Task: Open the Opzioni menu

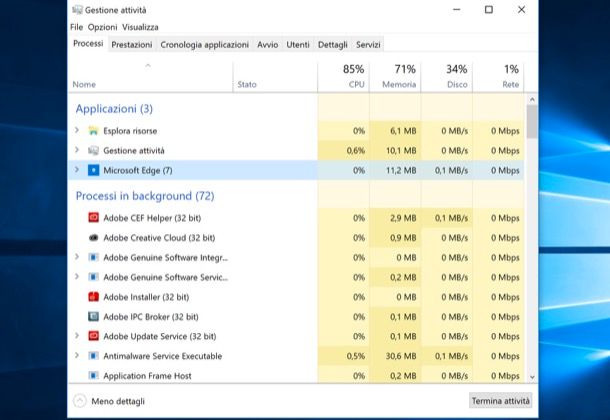Action: click(102, 27)
